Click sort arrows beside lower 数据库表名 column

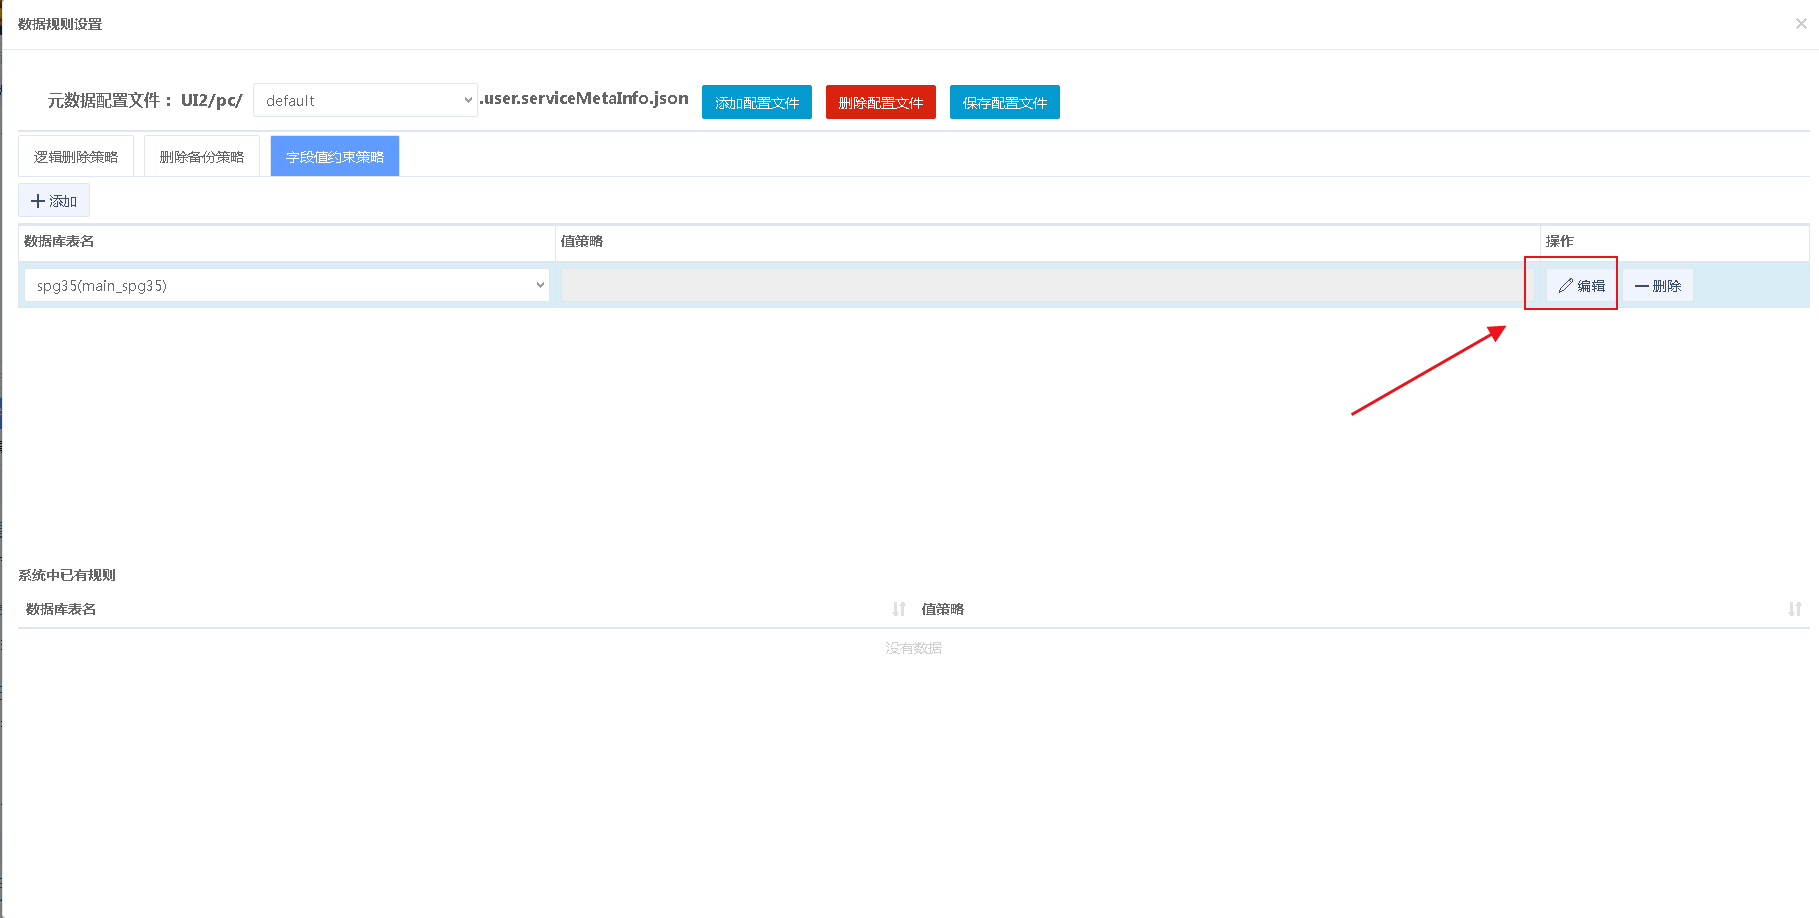click(x=898, y=609)
